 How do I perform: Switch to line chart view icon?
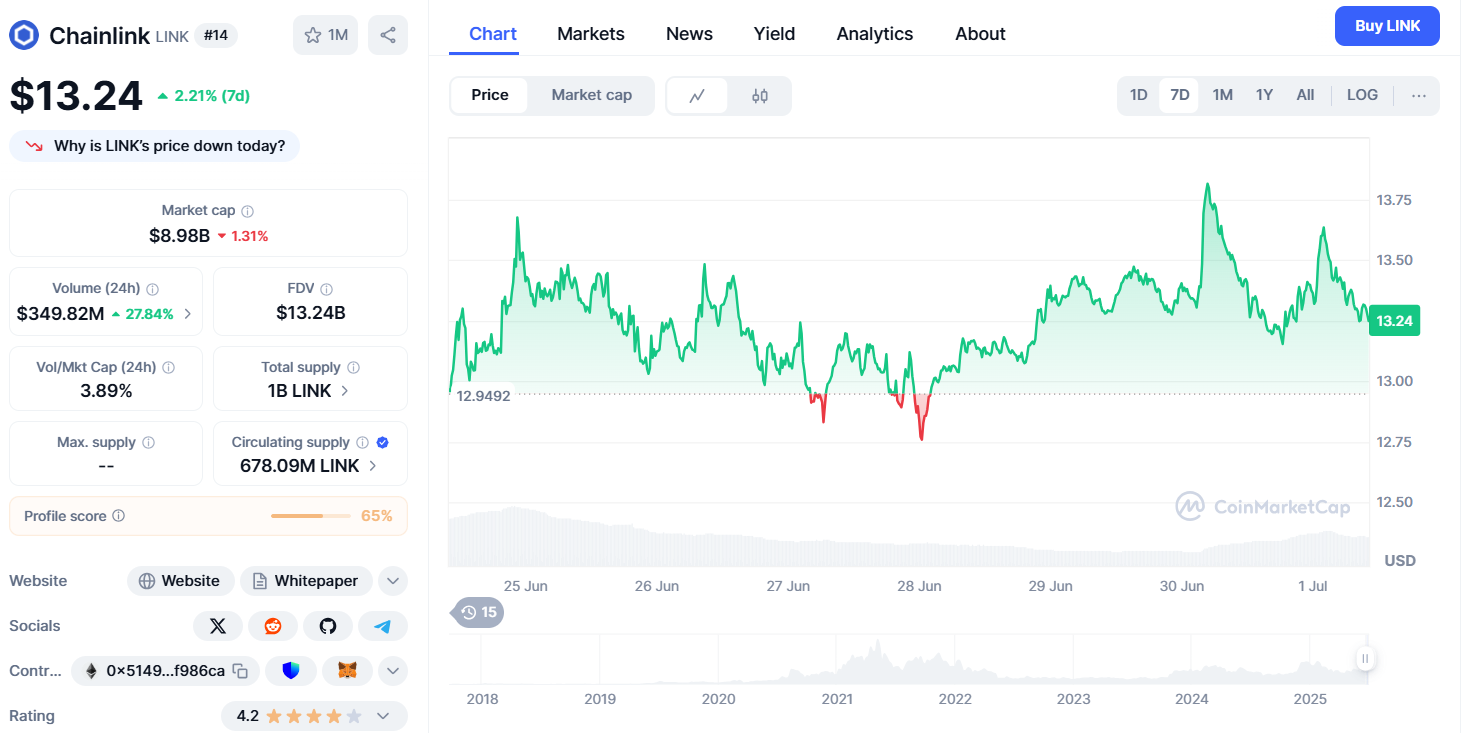(697, 96)
